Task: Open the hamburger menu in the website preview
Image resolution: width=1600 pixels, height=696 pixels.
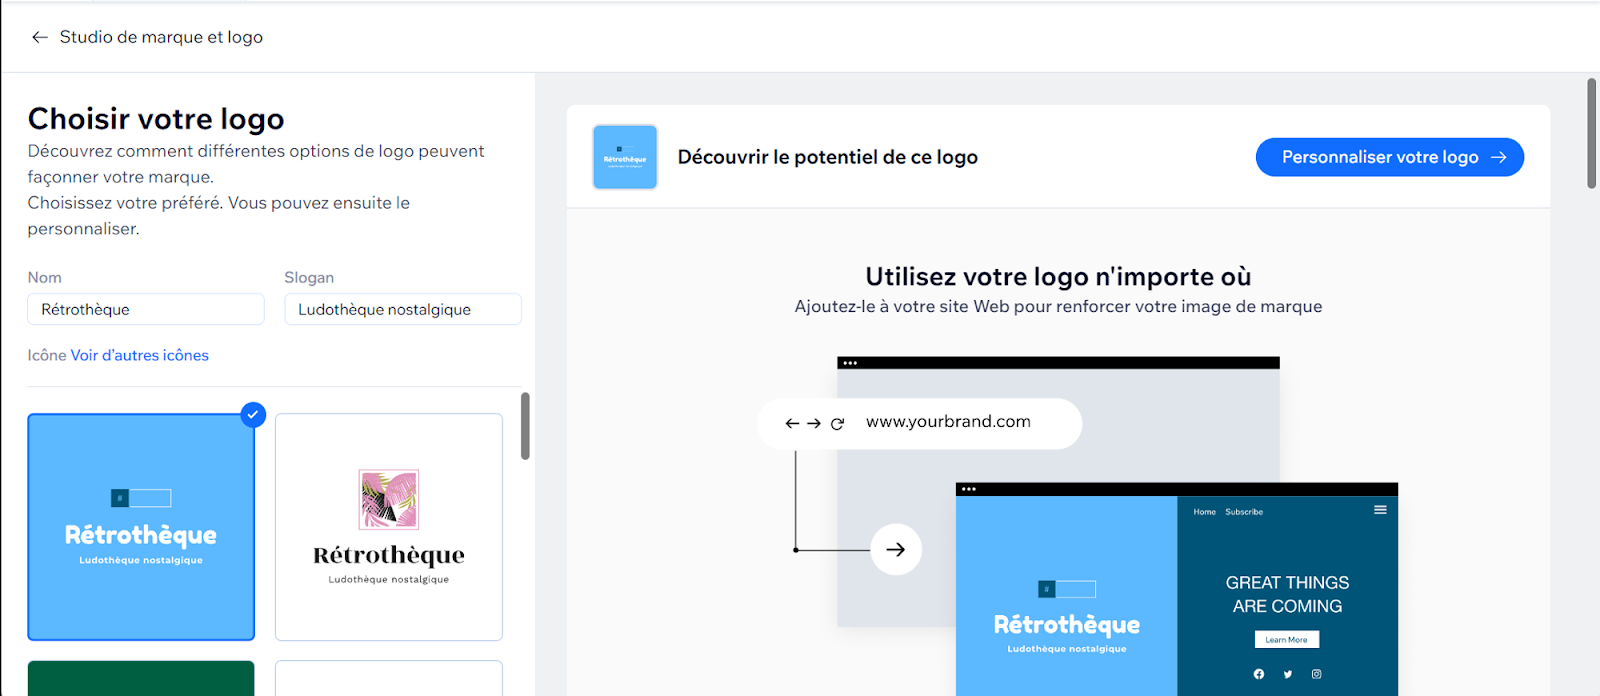Action: [1380, 510]
